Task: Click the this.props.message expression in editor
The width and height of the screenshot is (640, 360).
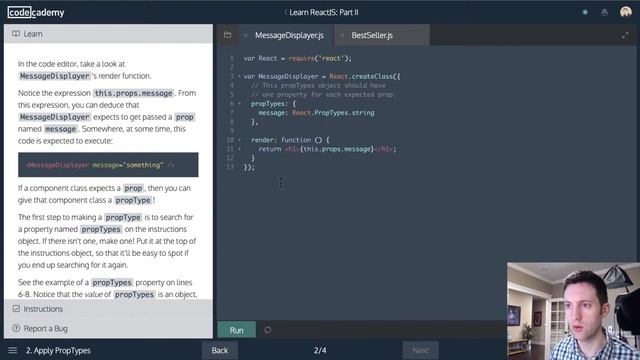Action: tap(337, 149)
